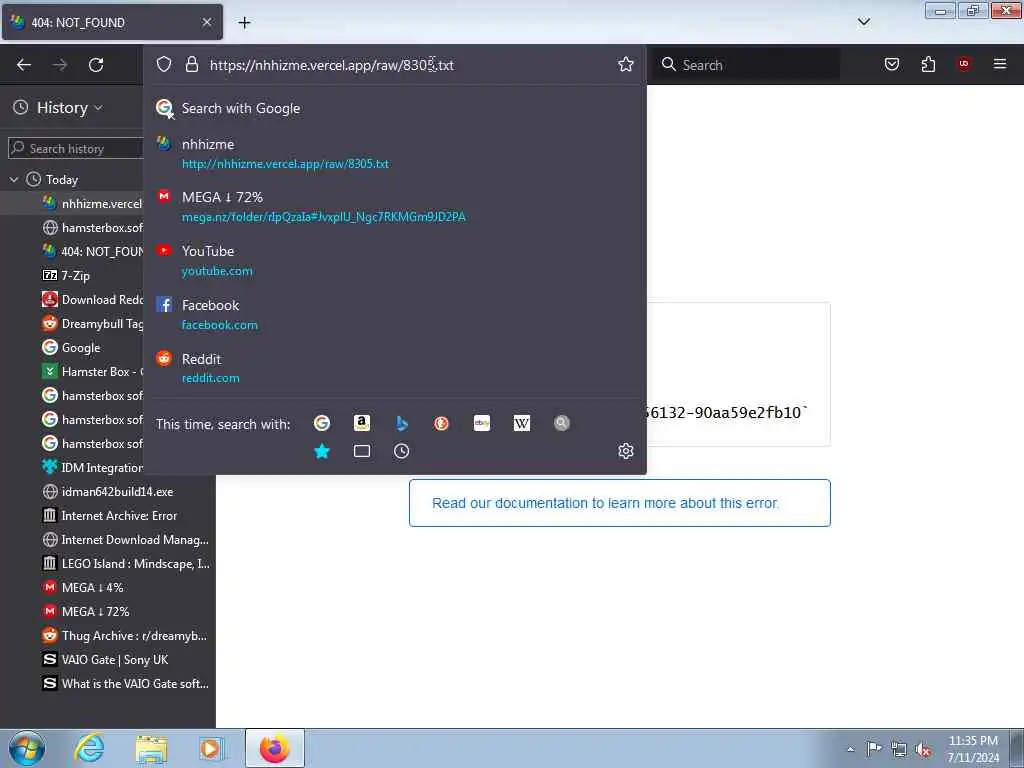Choose the Reddit suggestion
1024x768 pixels.
pyautogui.click(x=394, y=368)
